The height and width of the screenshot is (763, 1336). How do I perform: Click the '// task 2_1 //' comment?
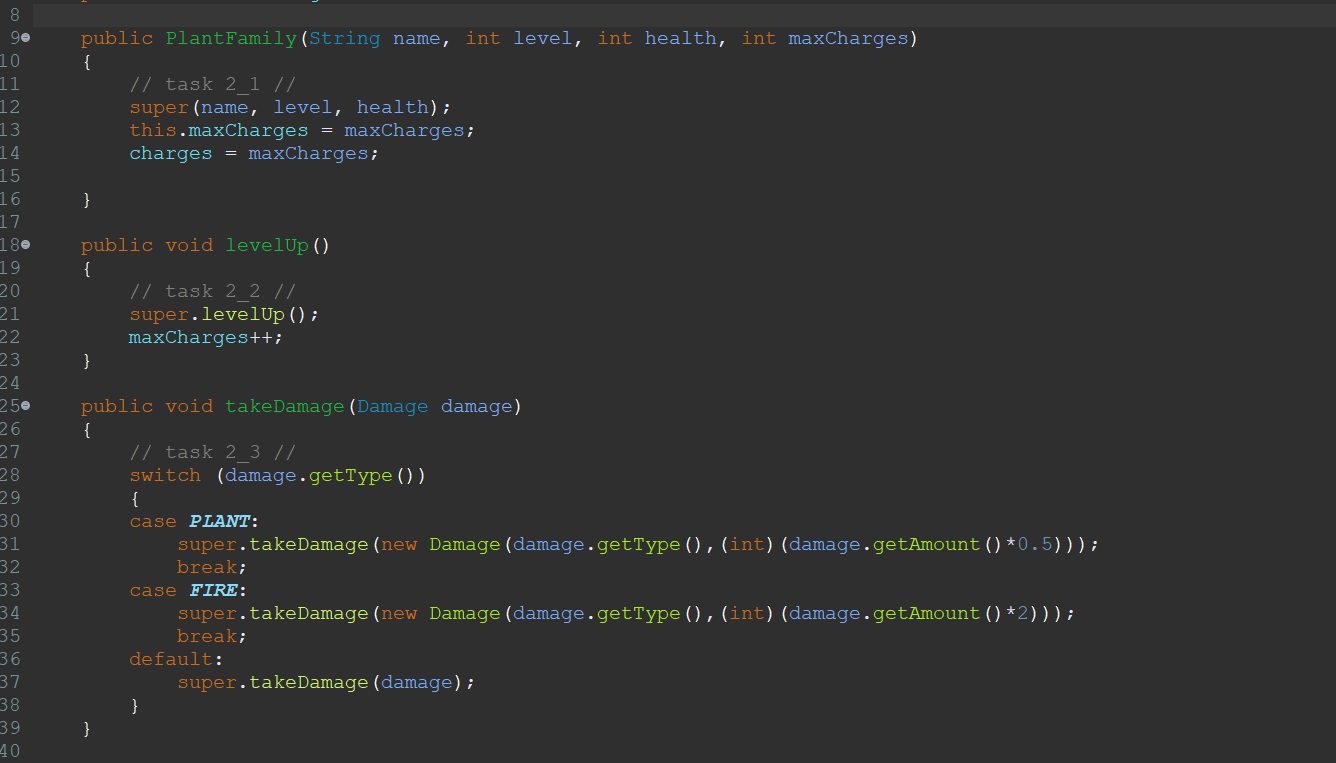213,84
